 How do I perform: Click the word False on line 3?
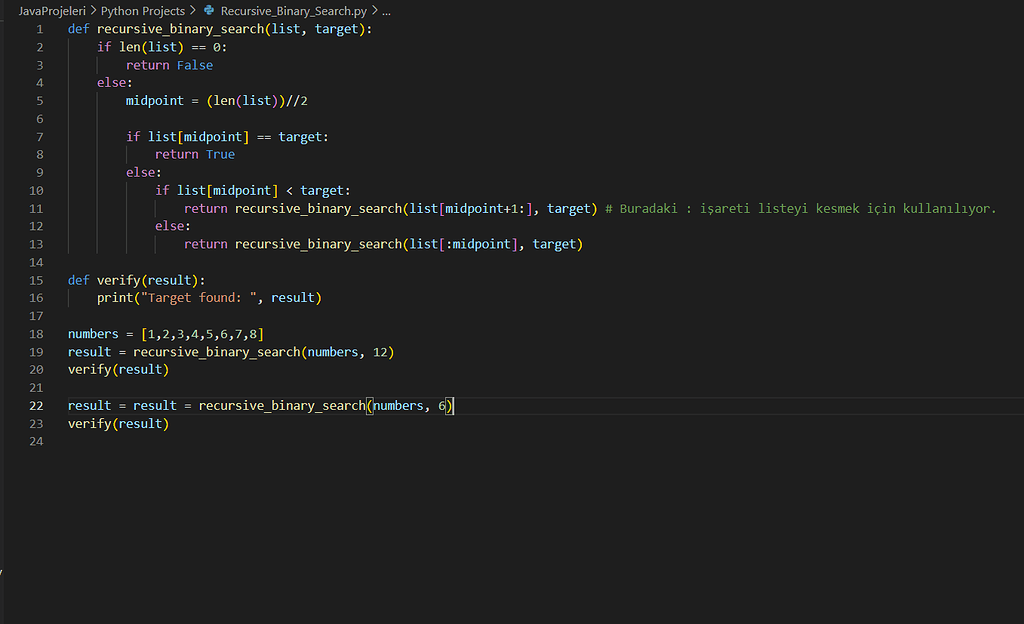coord(194,64)
